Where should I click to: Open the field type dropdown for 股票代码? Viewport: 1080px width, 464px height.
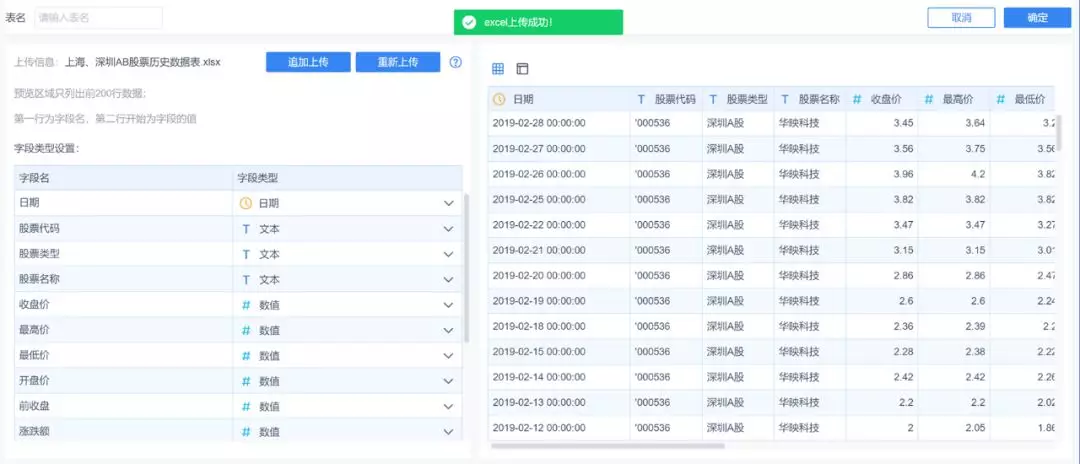(x=448, y=229)
